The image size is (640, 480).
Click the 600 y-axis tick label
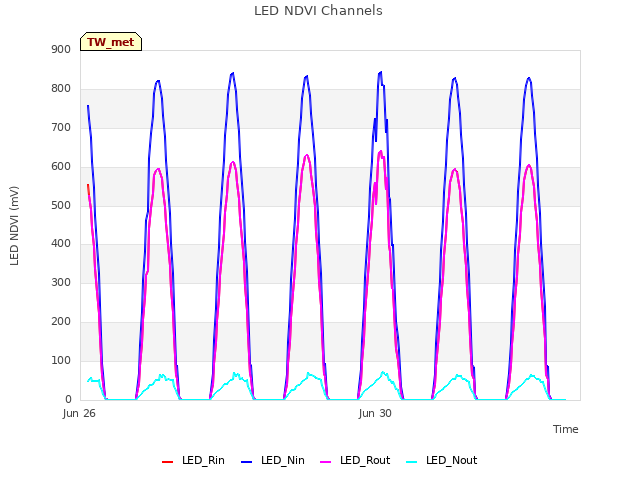[61, 167]
